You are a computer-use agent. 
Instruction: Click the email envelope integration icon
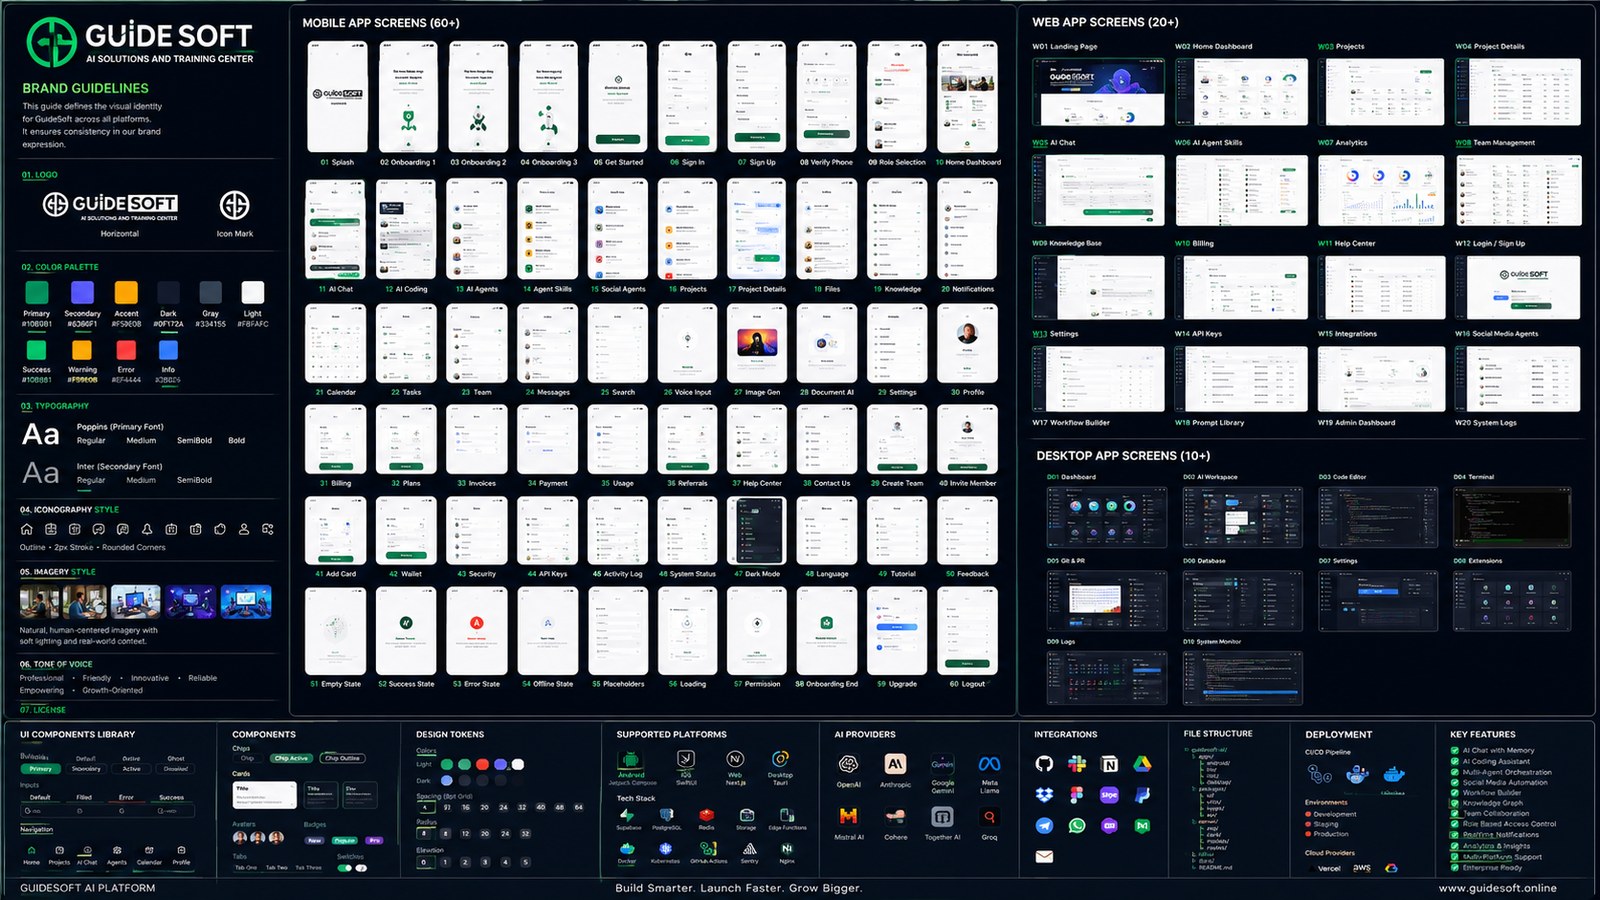tap(1044, 856)
